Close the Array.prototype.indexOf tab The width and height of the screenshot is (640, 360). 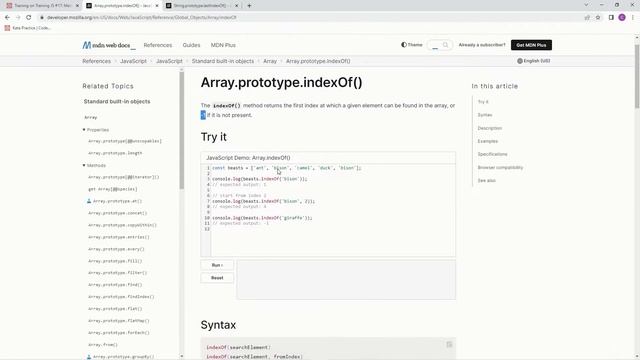(x=157, y=6)
